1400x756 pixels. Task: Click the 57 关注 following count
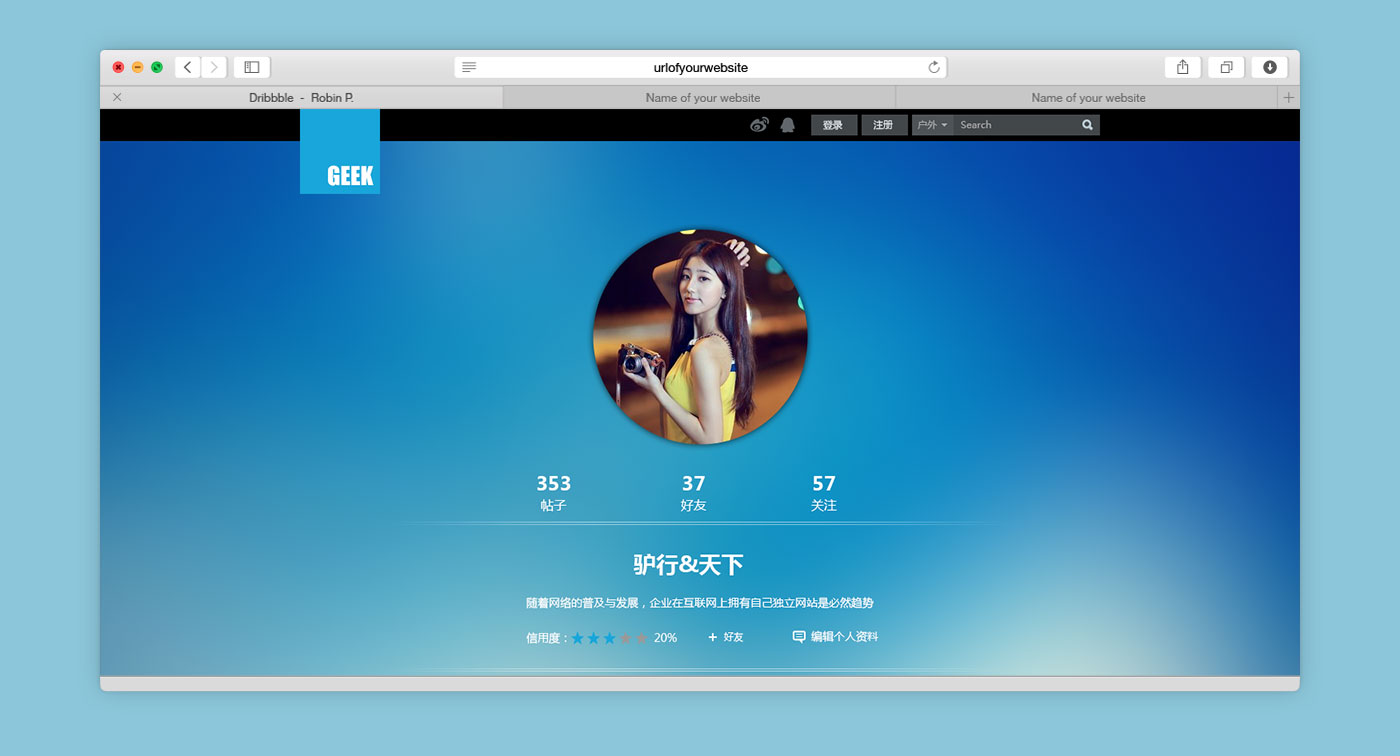[x=823, y=493]
